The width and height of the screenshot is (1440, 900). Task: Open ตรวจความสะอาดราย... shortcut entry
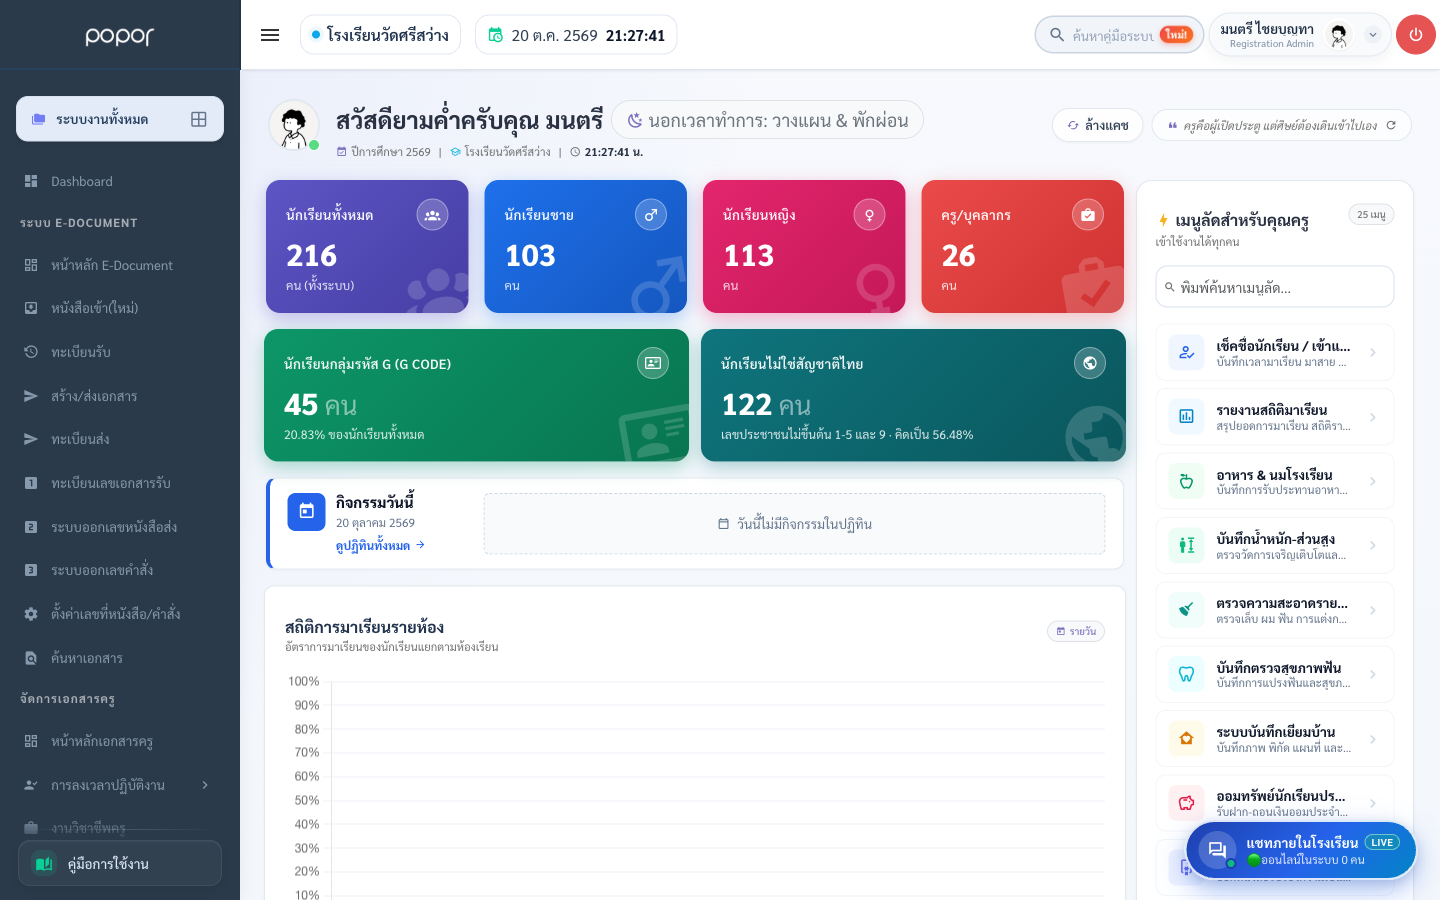(x=1275, y=610)
